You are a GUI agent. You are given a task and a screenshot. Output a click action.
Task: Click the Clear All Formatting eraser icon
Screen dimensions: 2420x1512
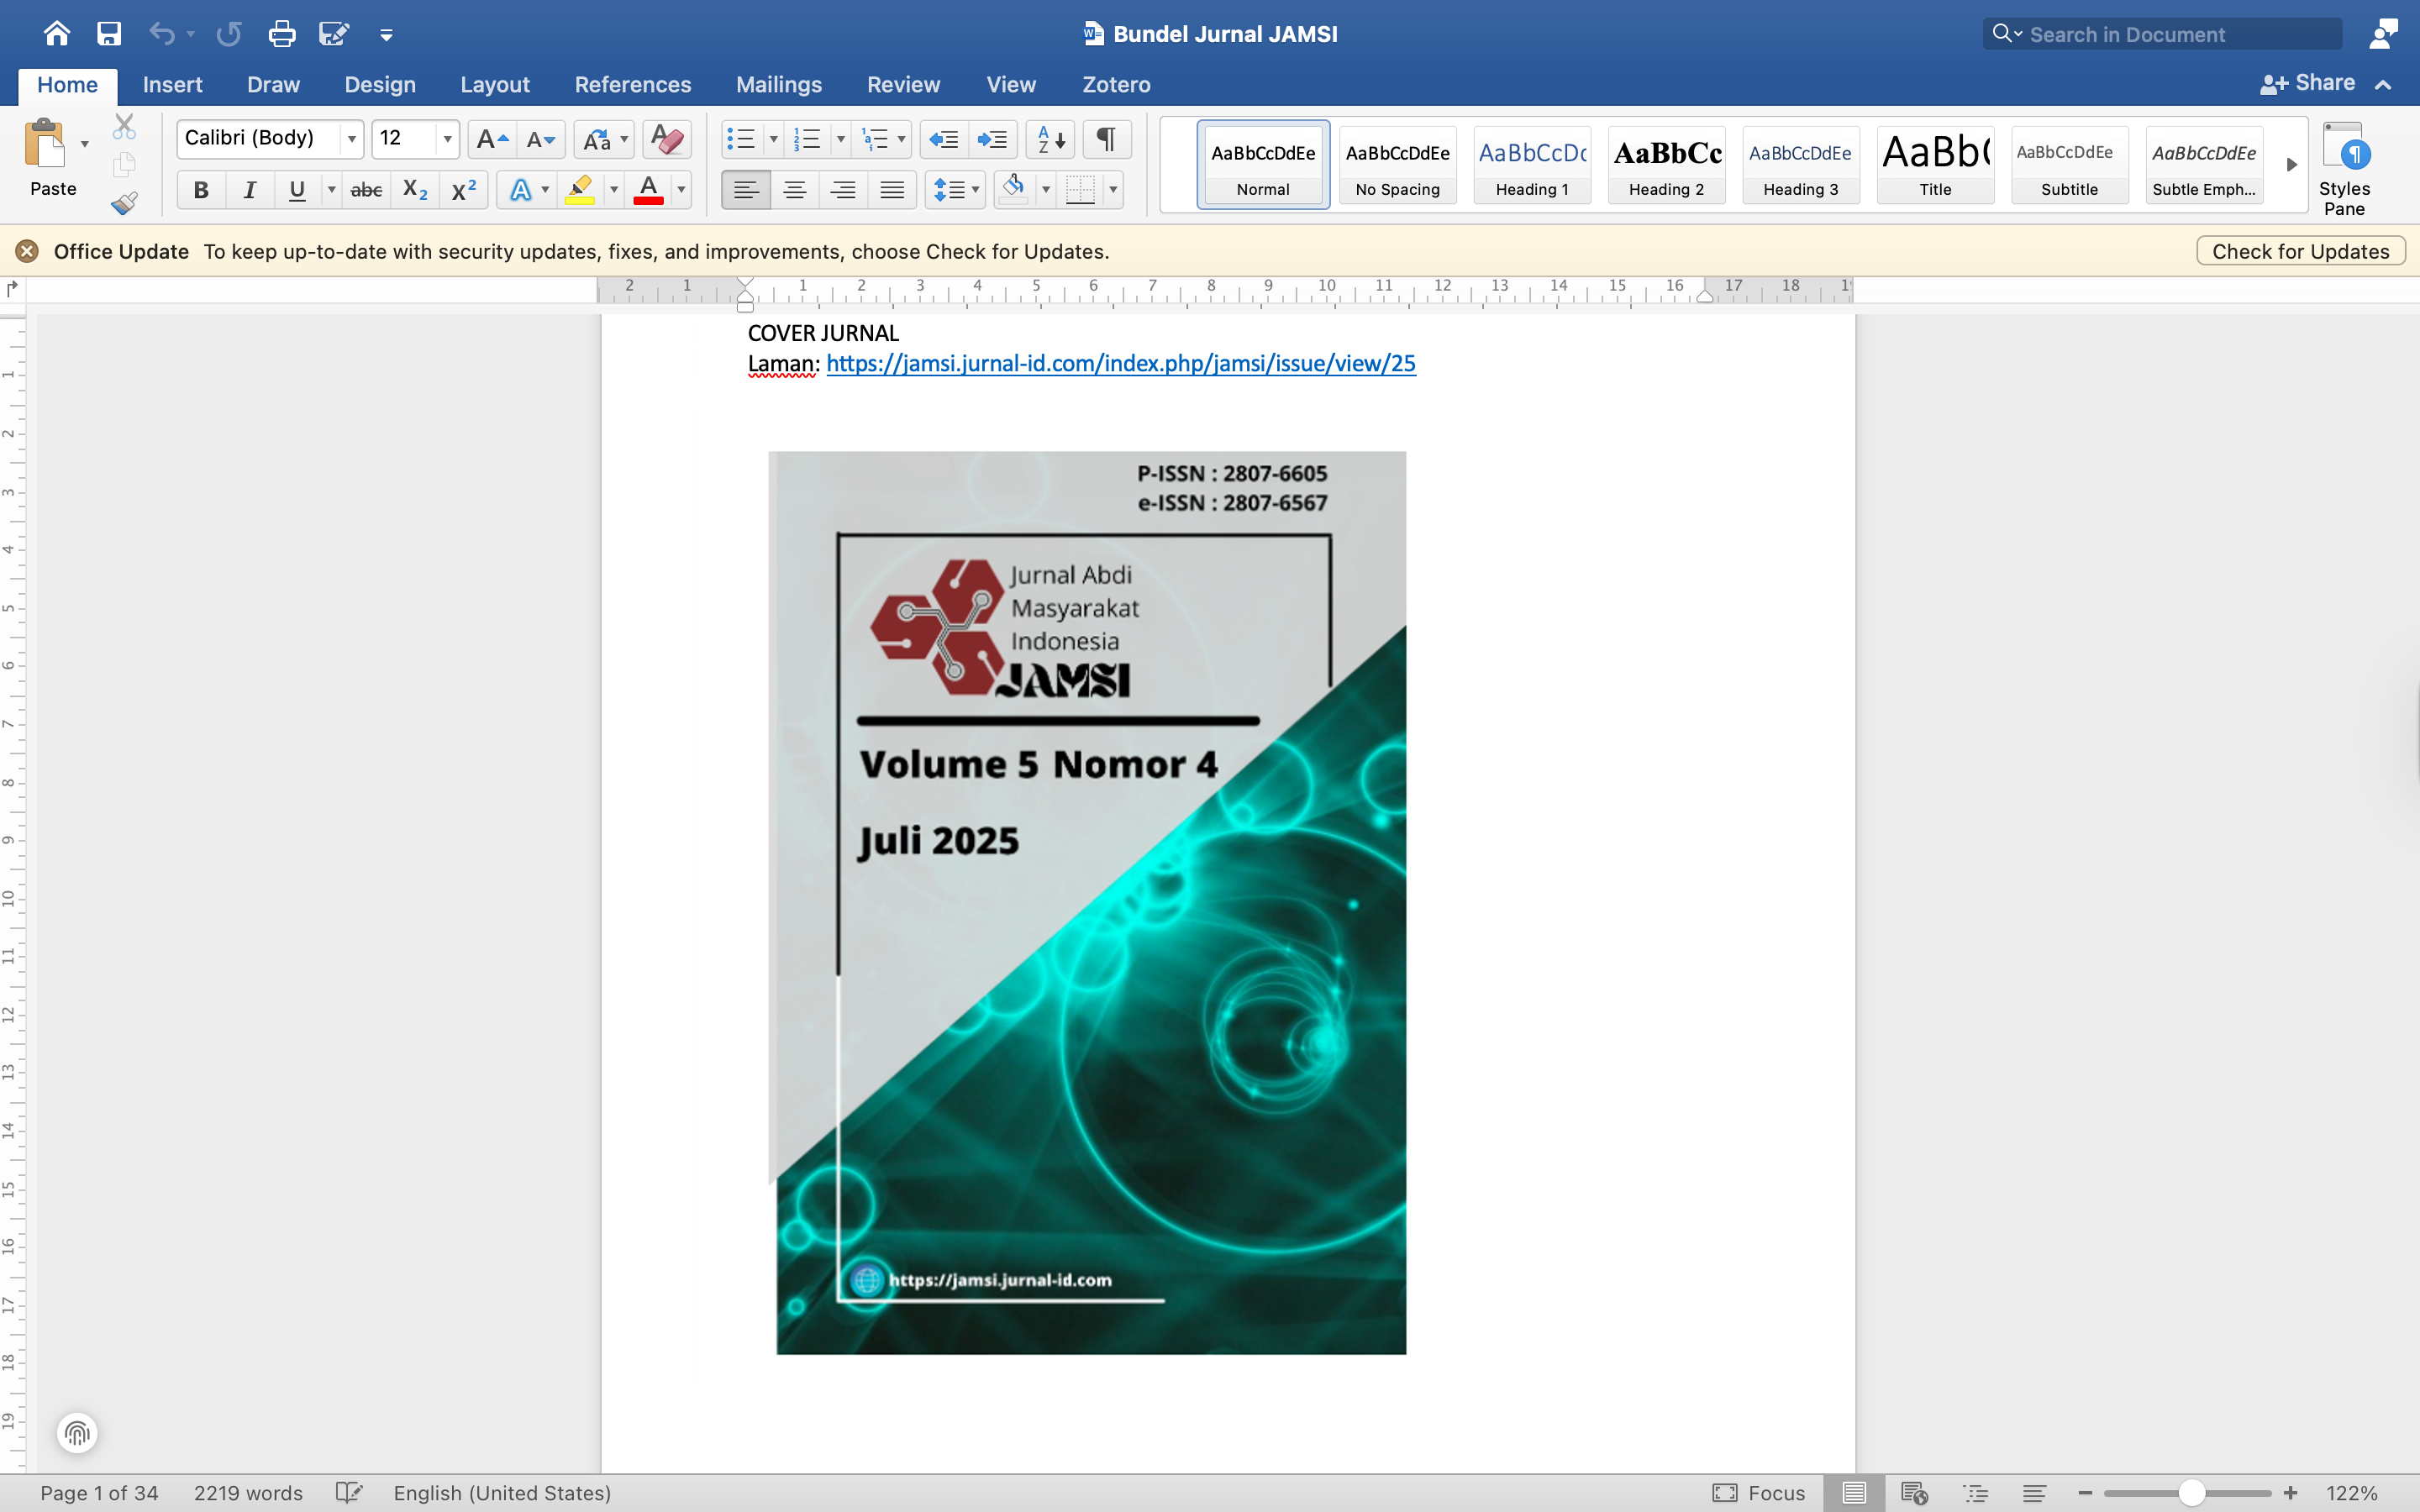[x=667, y=139]
